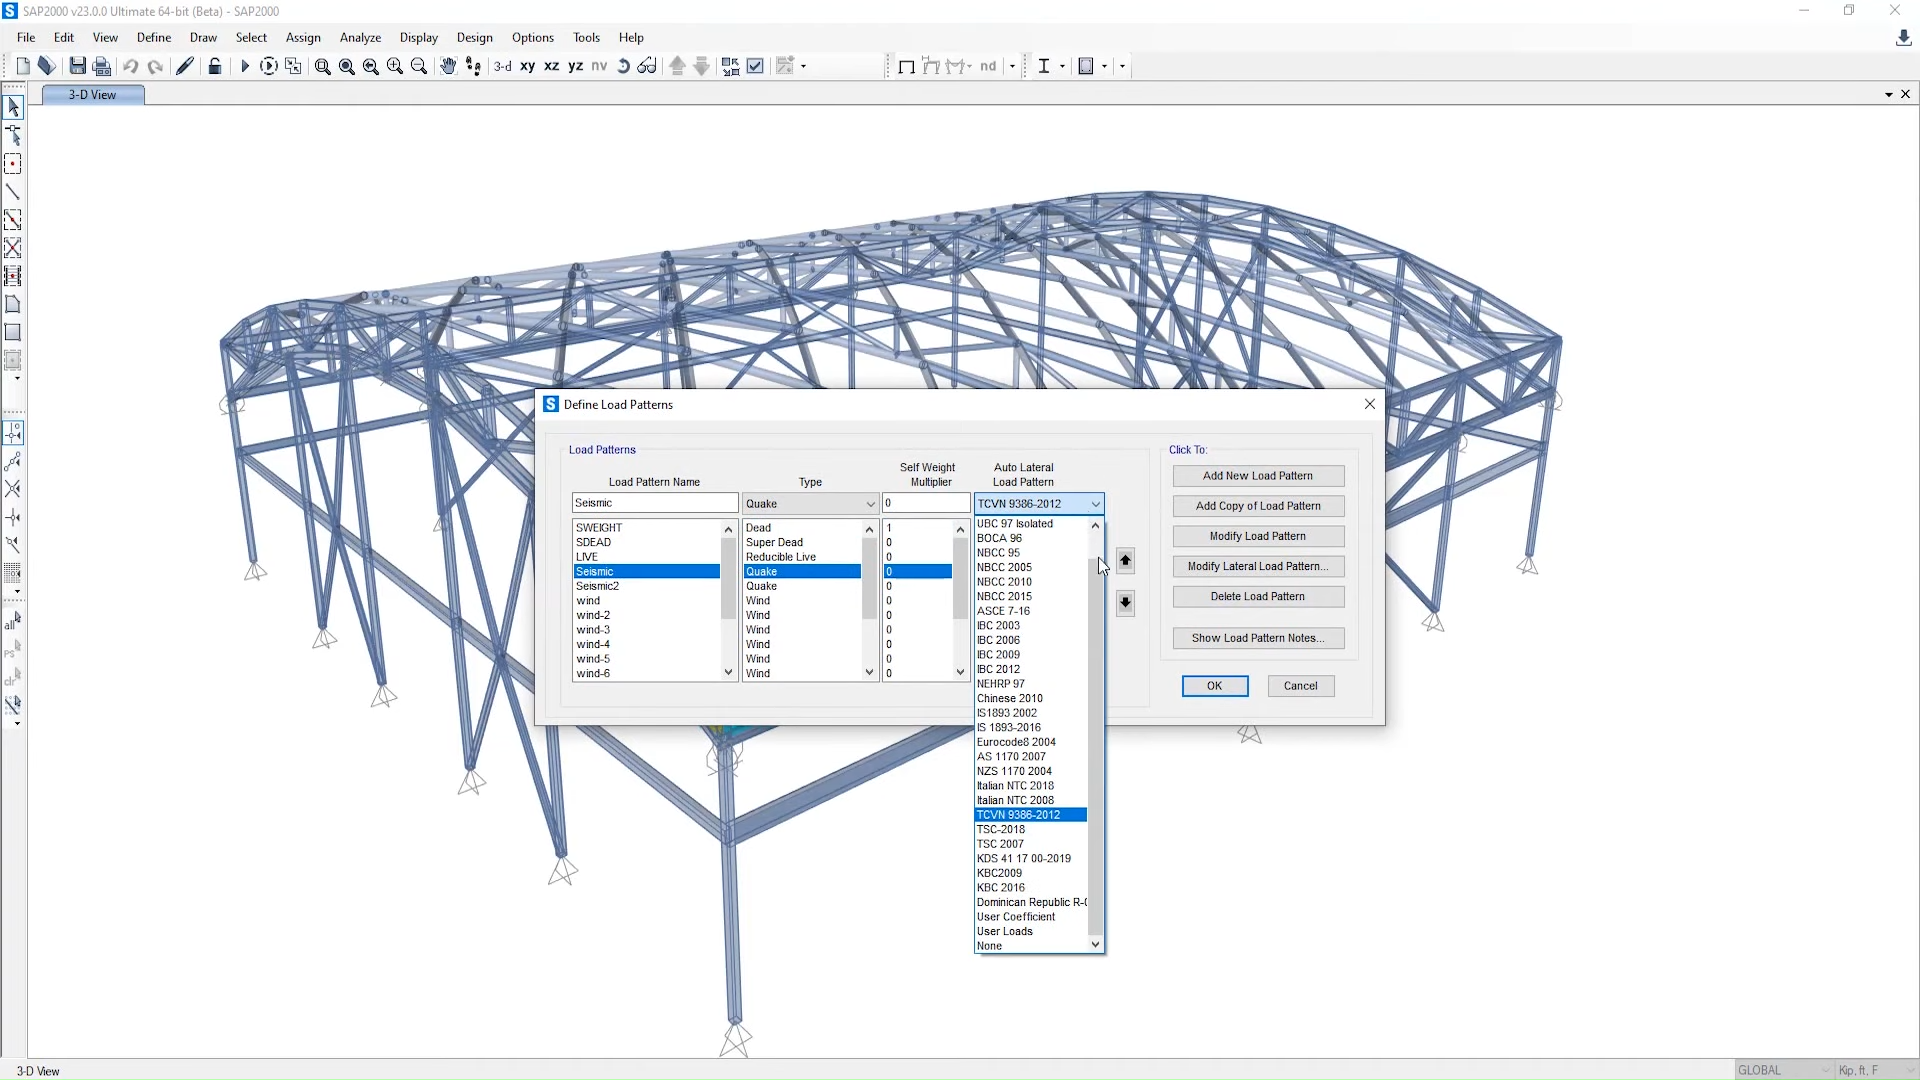
Task: Open the File menu
Action: tap(26, 37)
